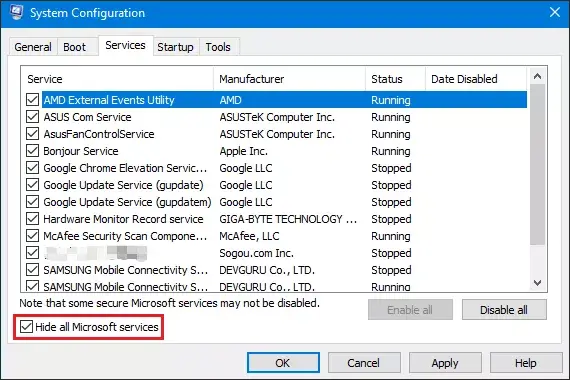The height and width of the screenshot is (380, 570).
Task: Uncheck the stopped SAMSUNG Mobile Connectivity checkbox
Action: click(x=32, y=269)
